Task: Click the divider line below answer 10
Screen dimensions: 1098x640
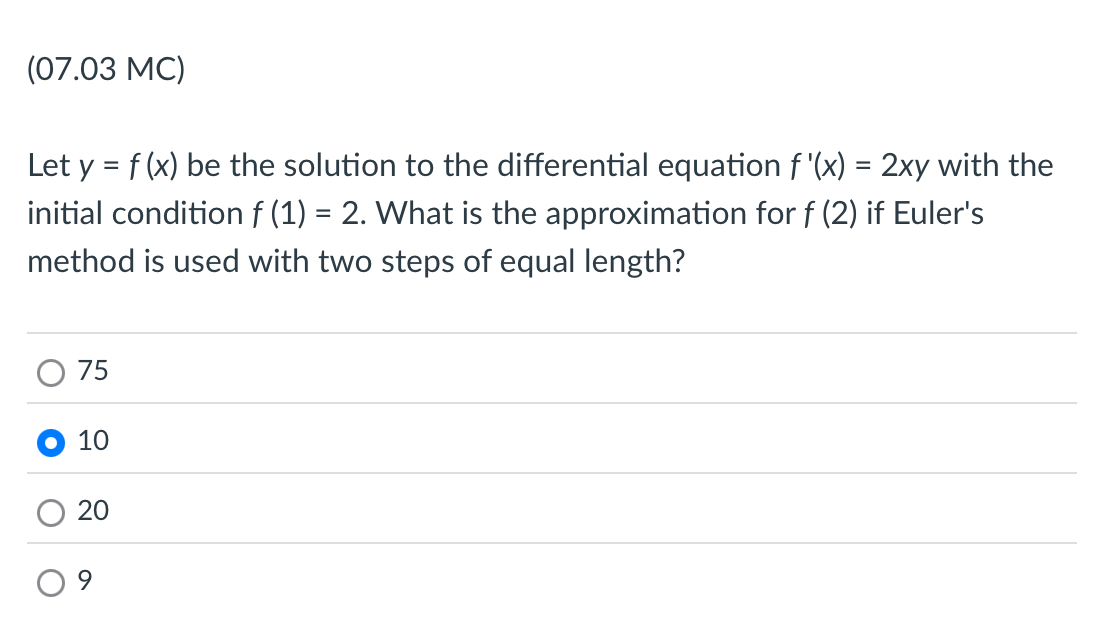Action: pos(548,475)
